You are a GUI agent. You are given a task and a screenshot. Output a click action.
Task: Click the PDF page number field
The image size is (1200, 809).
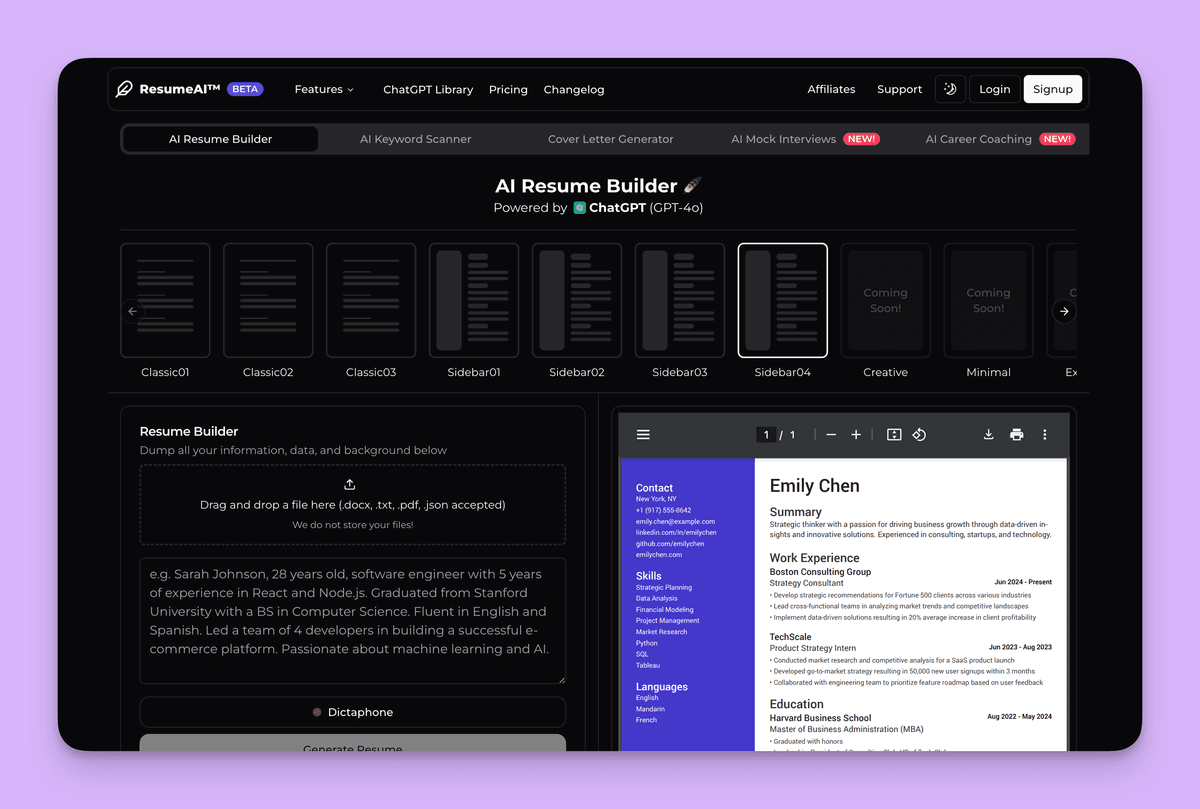(766, 434)
